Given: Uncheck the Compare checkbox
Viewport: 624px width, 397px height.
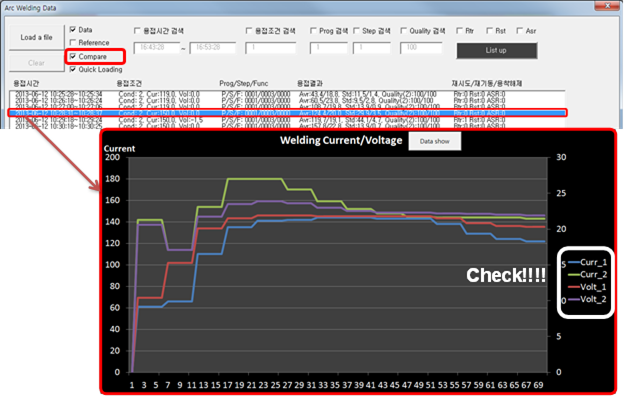Looking at the screenshot, I should [x=73, y=56].
